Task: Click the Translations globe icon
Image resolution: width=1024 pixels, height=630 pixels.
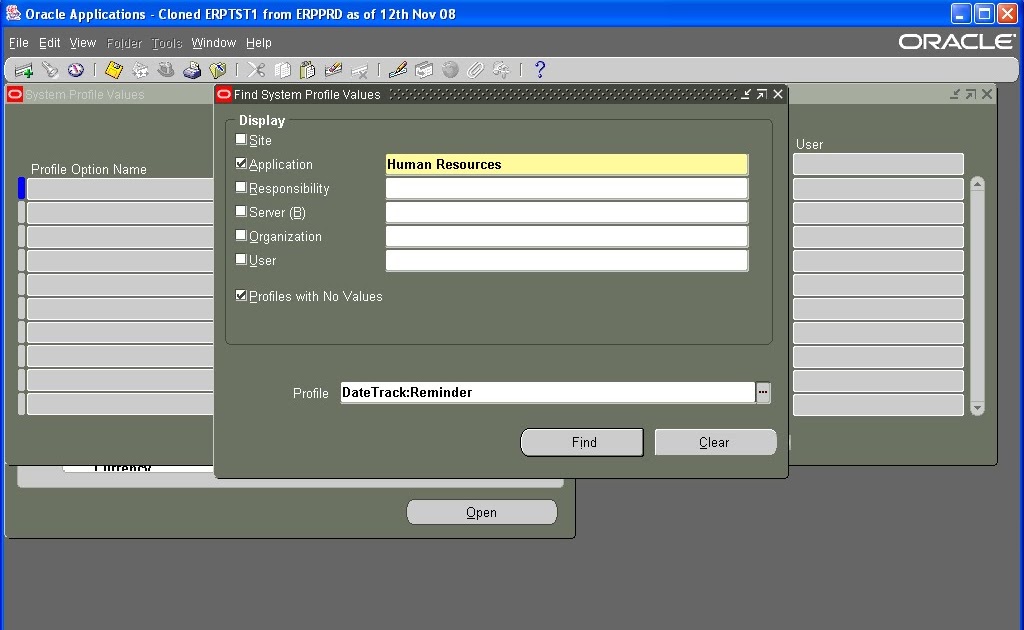Action: point(450,70)
